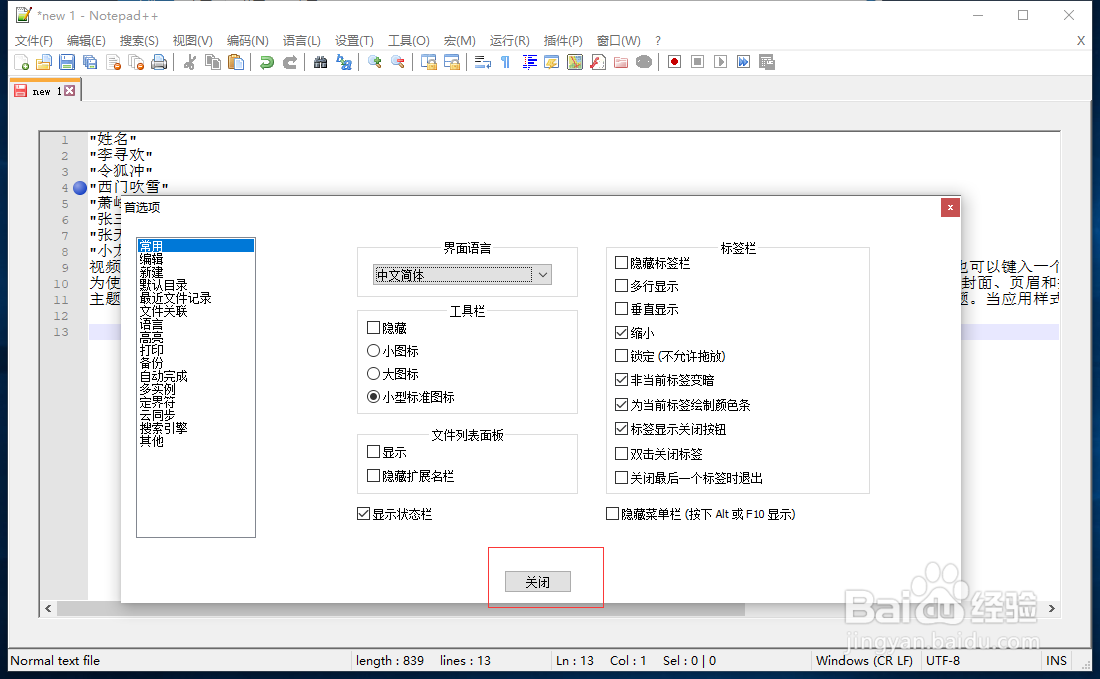Click the Synchronize horizontal scrolling icon
This screenshot has height=679, width=1100.
click(452, 62)
